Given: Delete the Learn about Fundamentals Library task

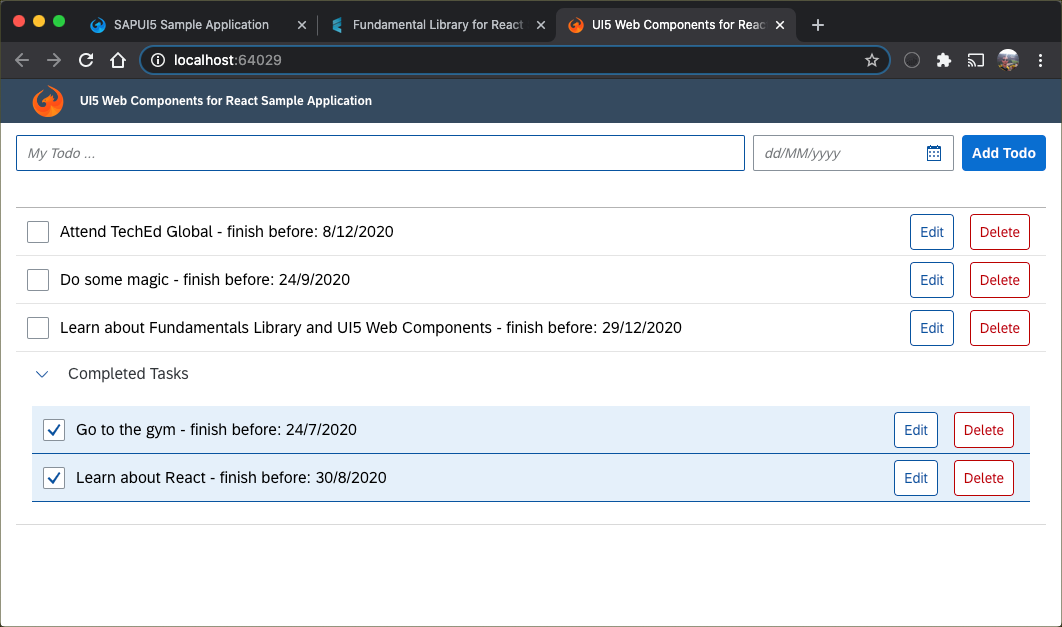Looking at the screenshot, I should pyautogui.click(x=1000, y=328).
